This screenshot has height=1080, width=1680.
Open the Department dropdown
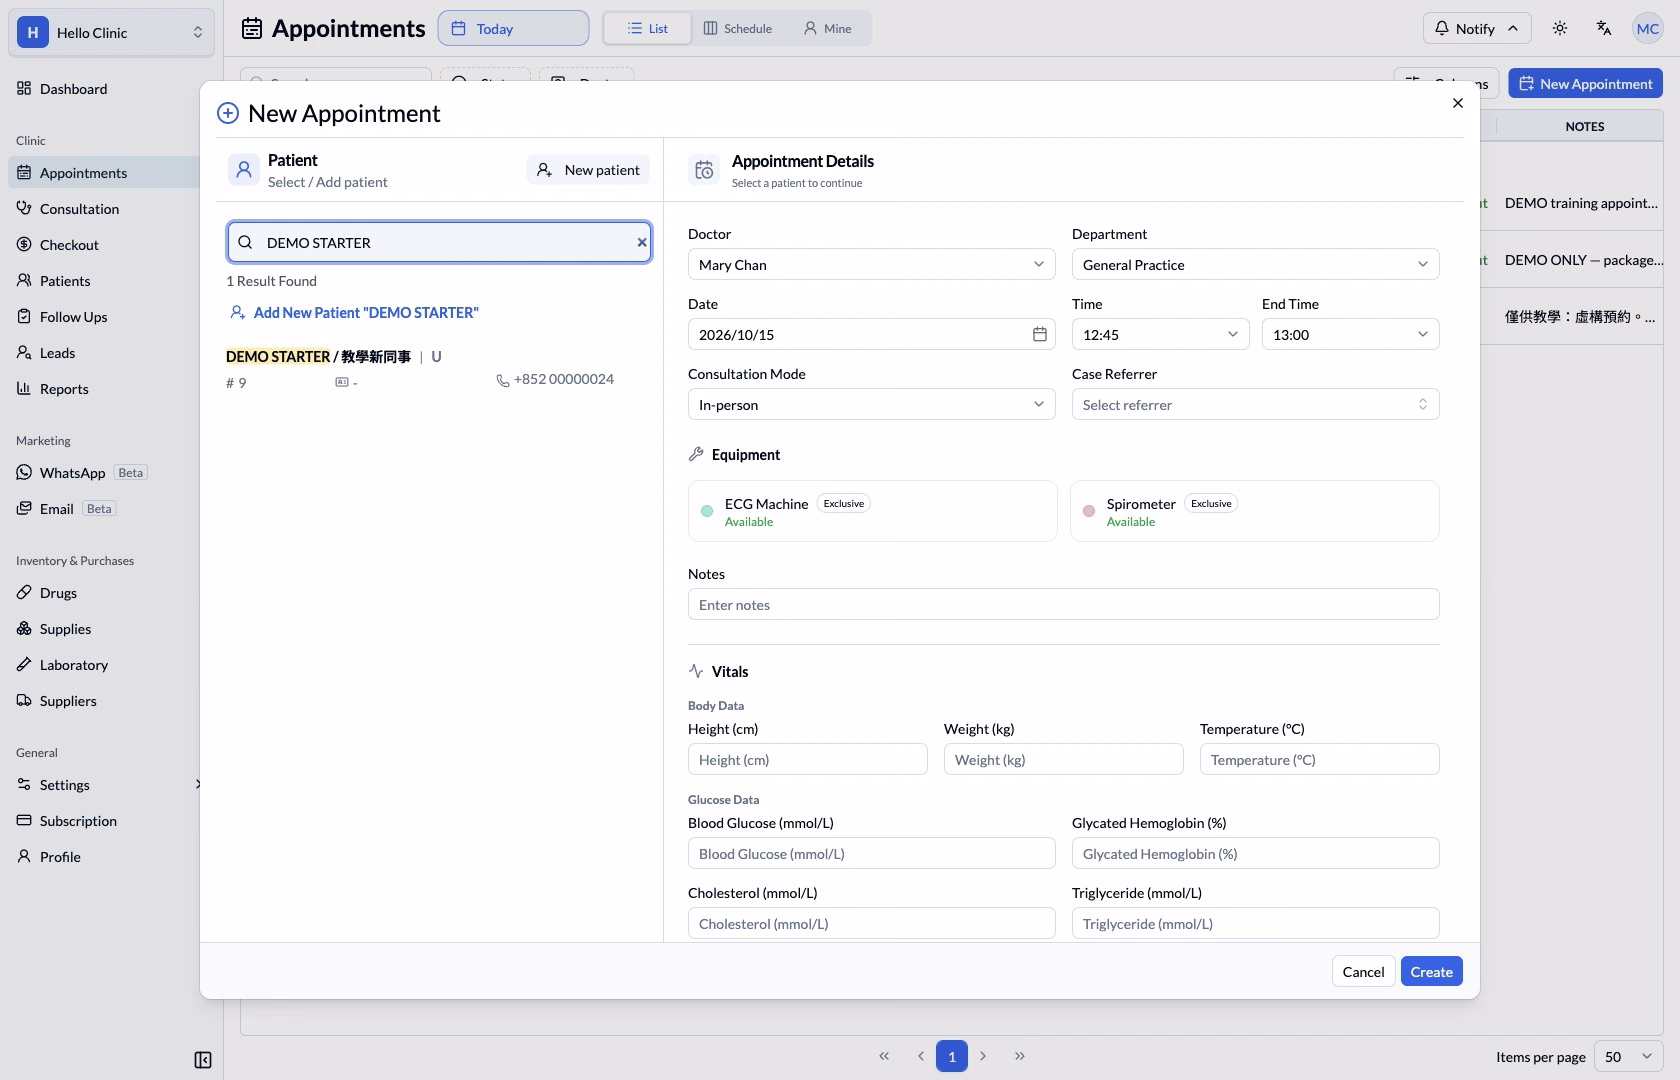pyautogui.click(x=1256, y=264)
